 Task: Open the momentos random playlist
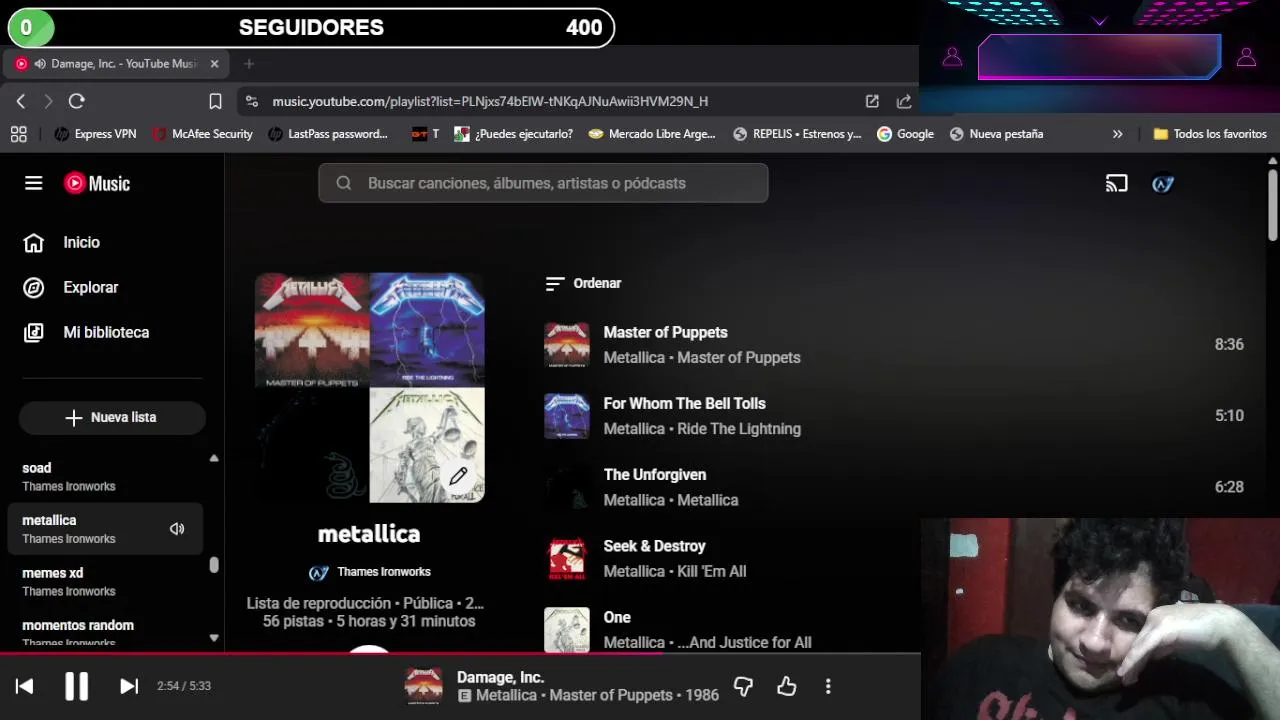pyautogui.click(x=105, y=633)
